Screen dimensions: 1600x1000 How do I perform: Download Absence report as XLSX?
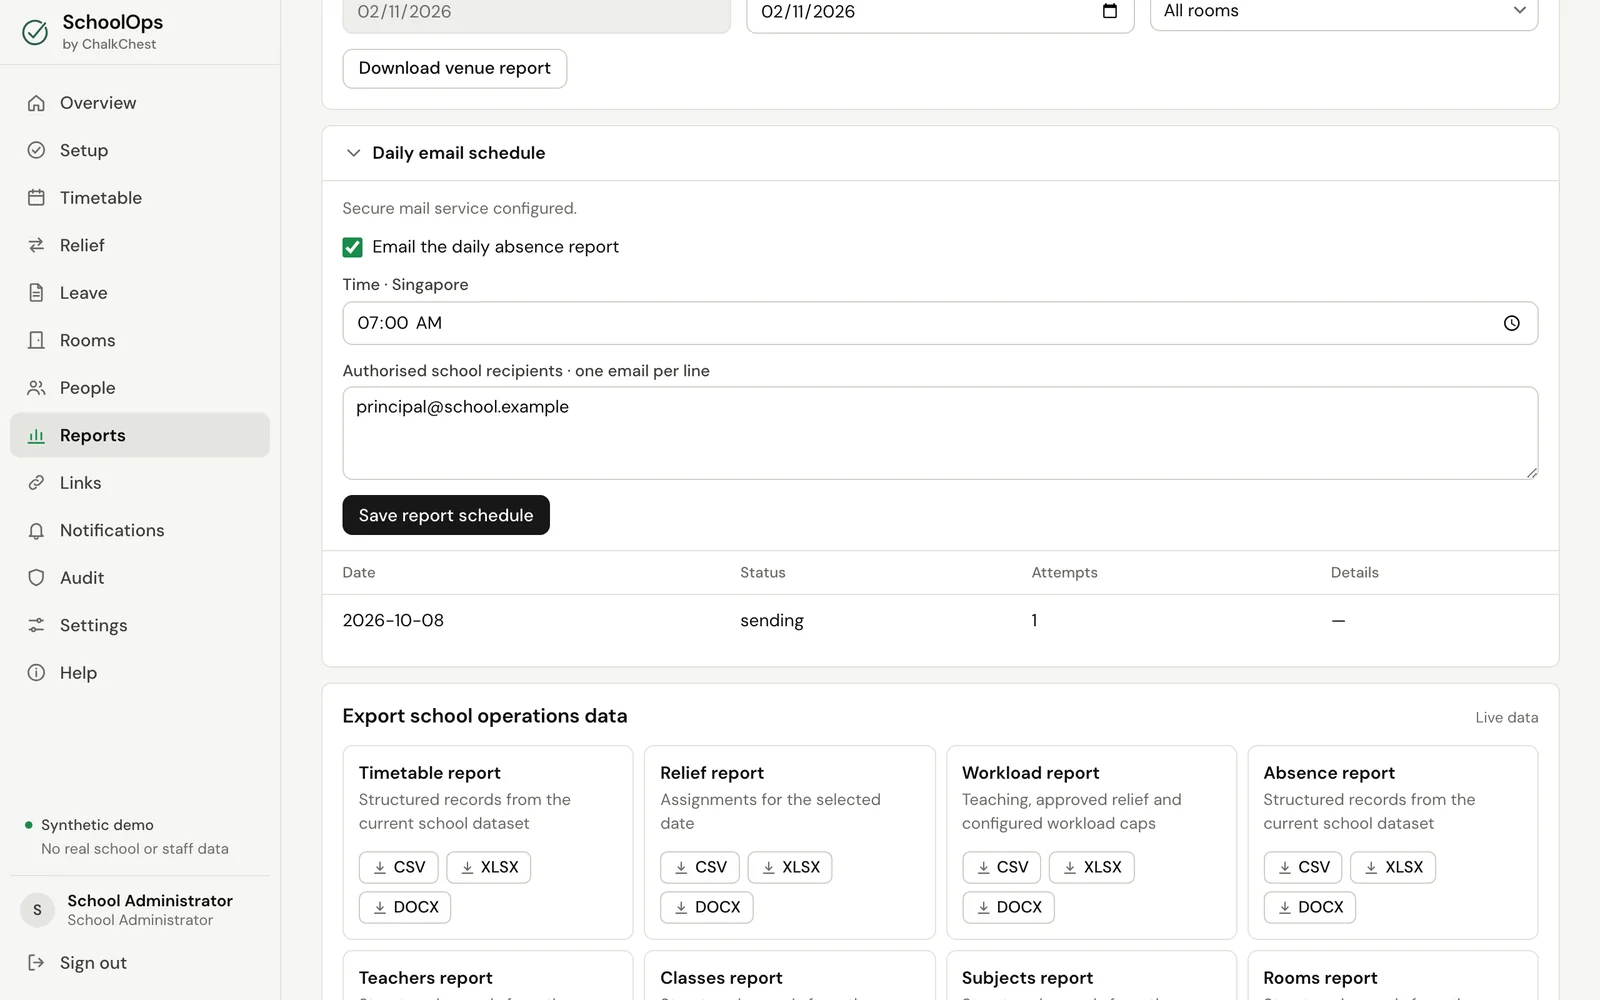[x=1393, y=867]
